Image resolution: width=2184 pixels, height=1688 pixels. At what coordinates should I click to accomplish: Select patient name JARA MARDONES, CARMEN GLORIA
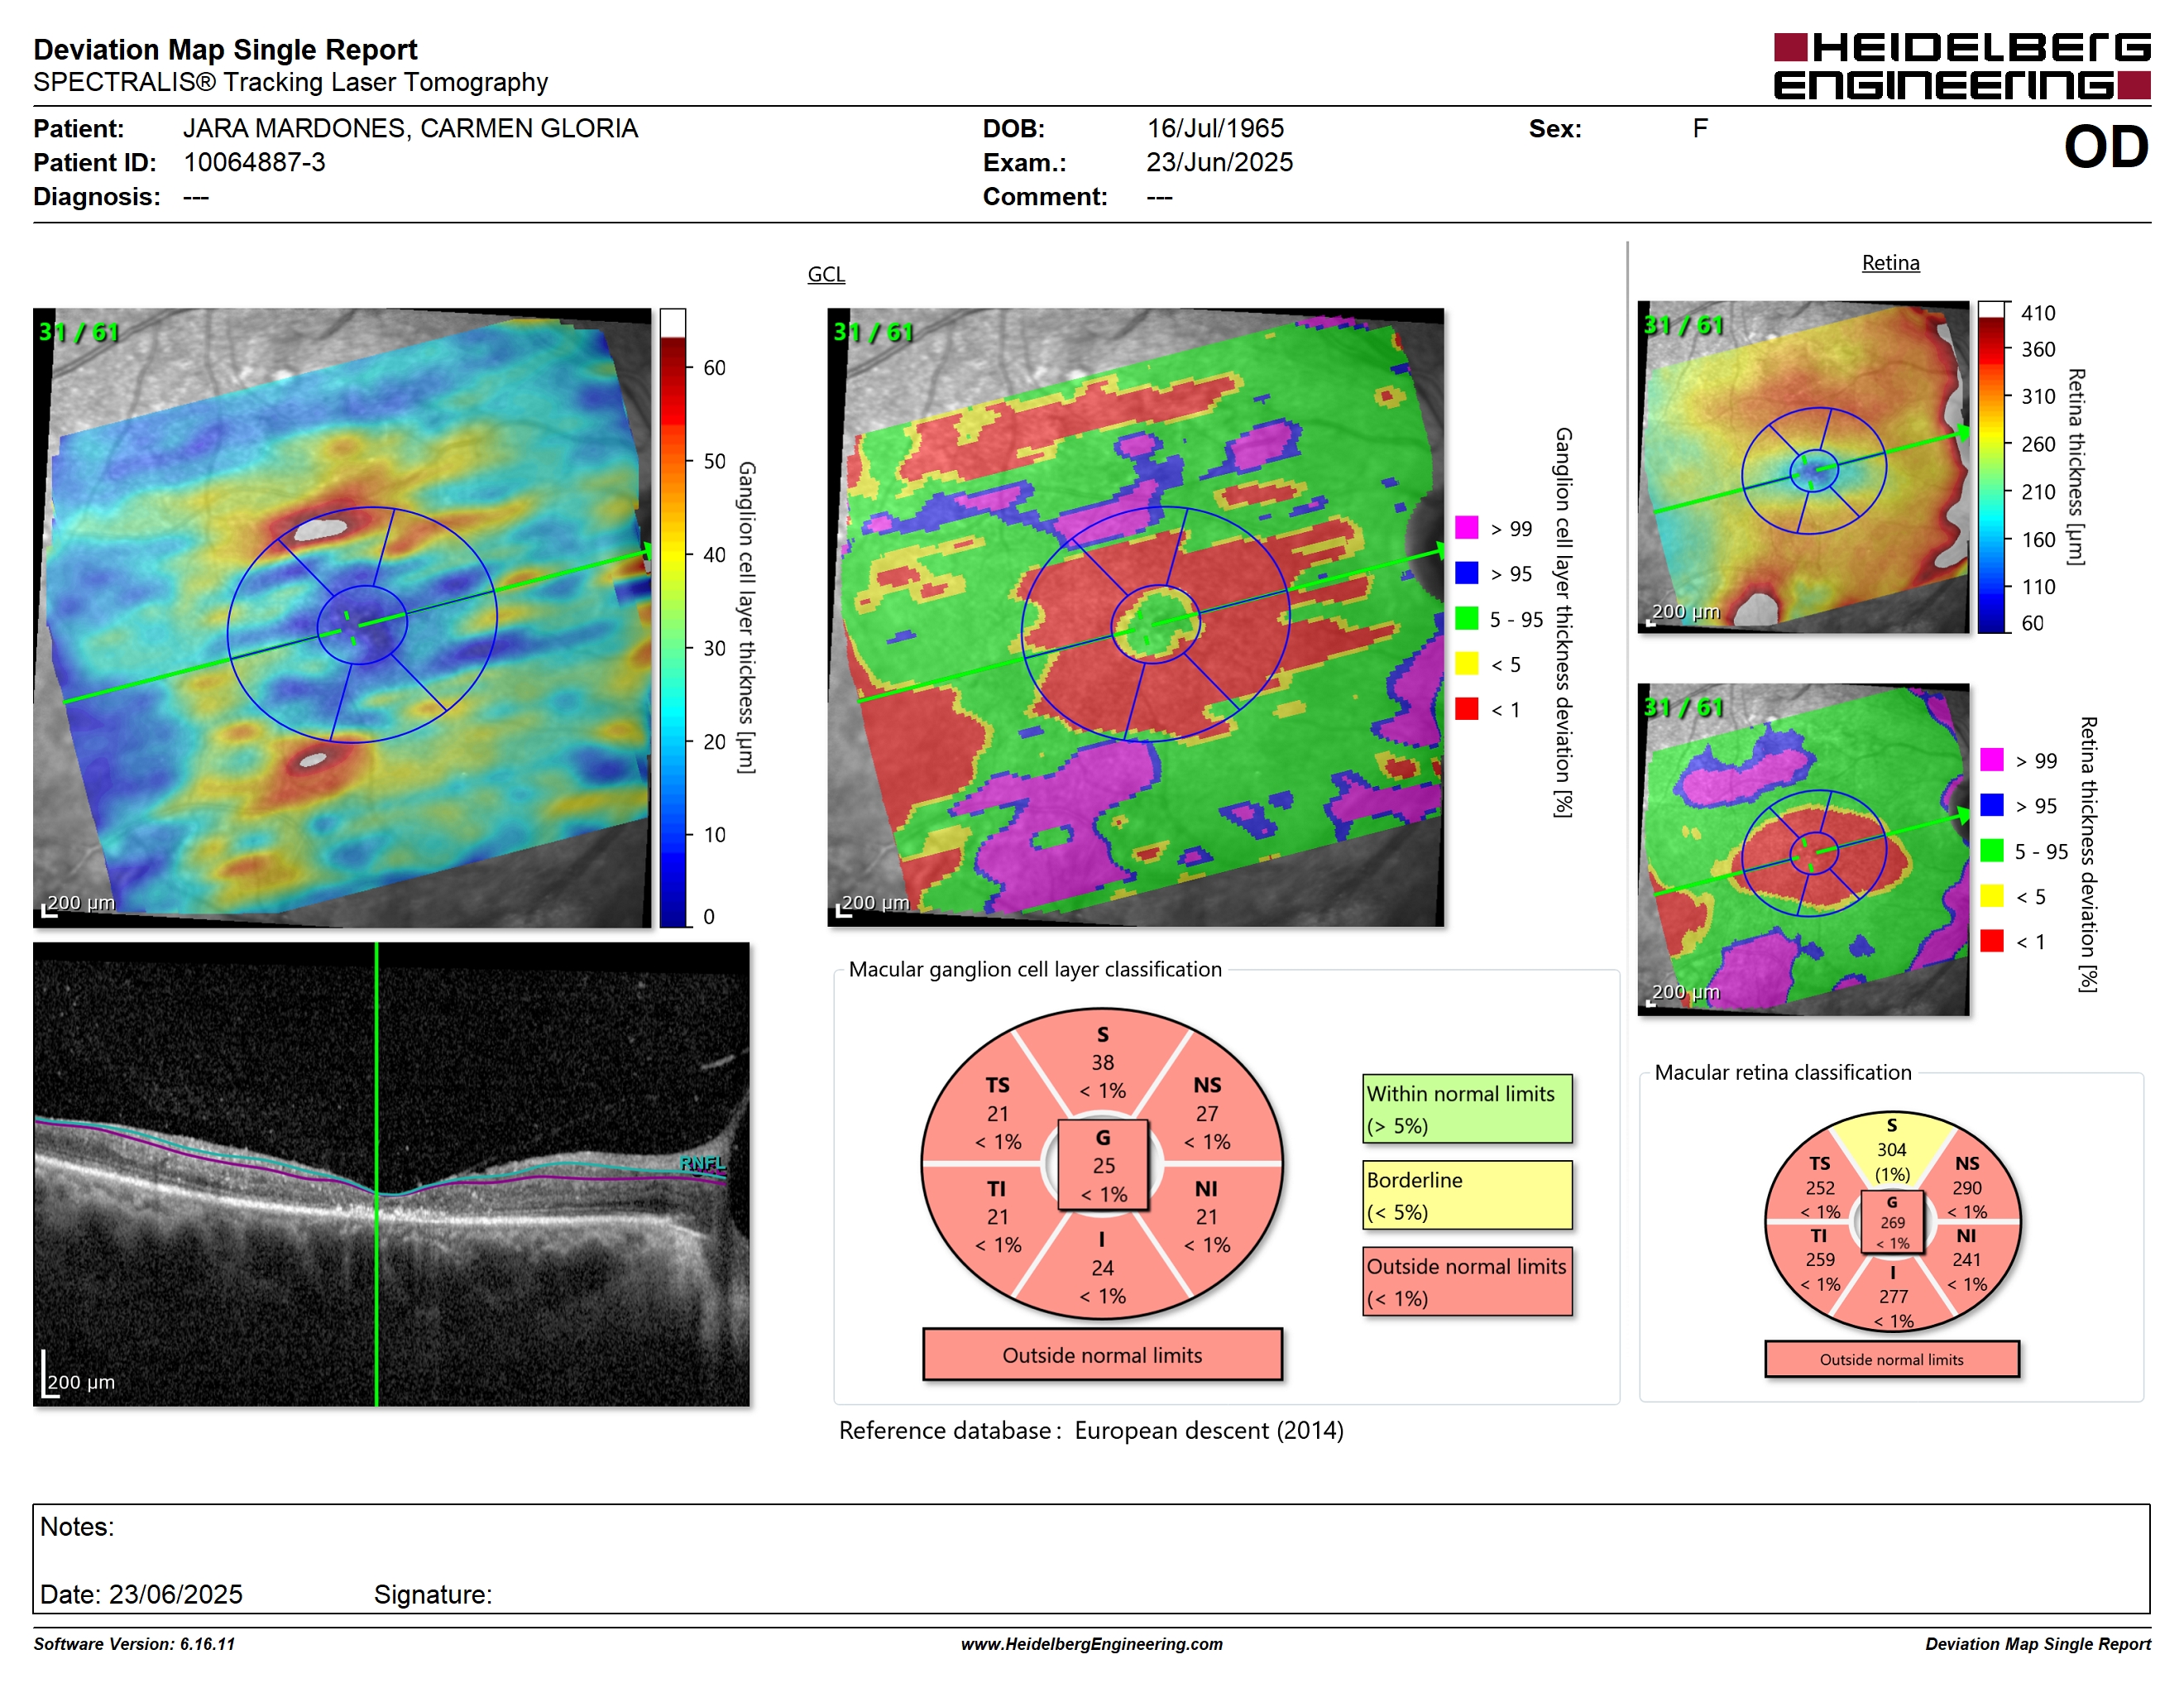coord(410,128)
